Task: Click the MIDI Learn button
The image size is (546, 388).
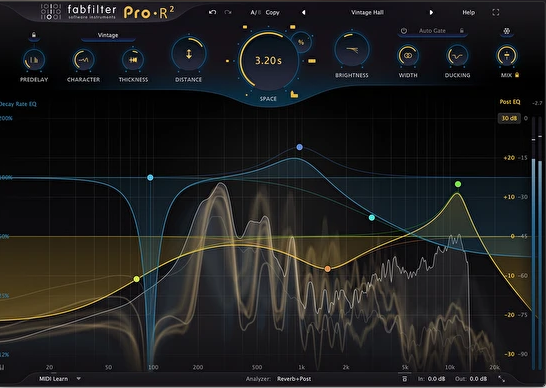Action: coord(54,379)
